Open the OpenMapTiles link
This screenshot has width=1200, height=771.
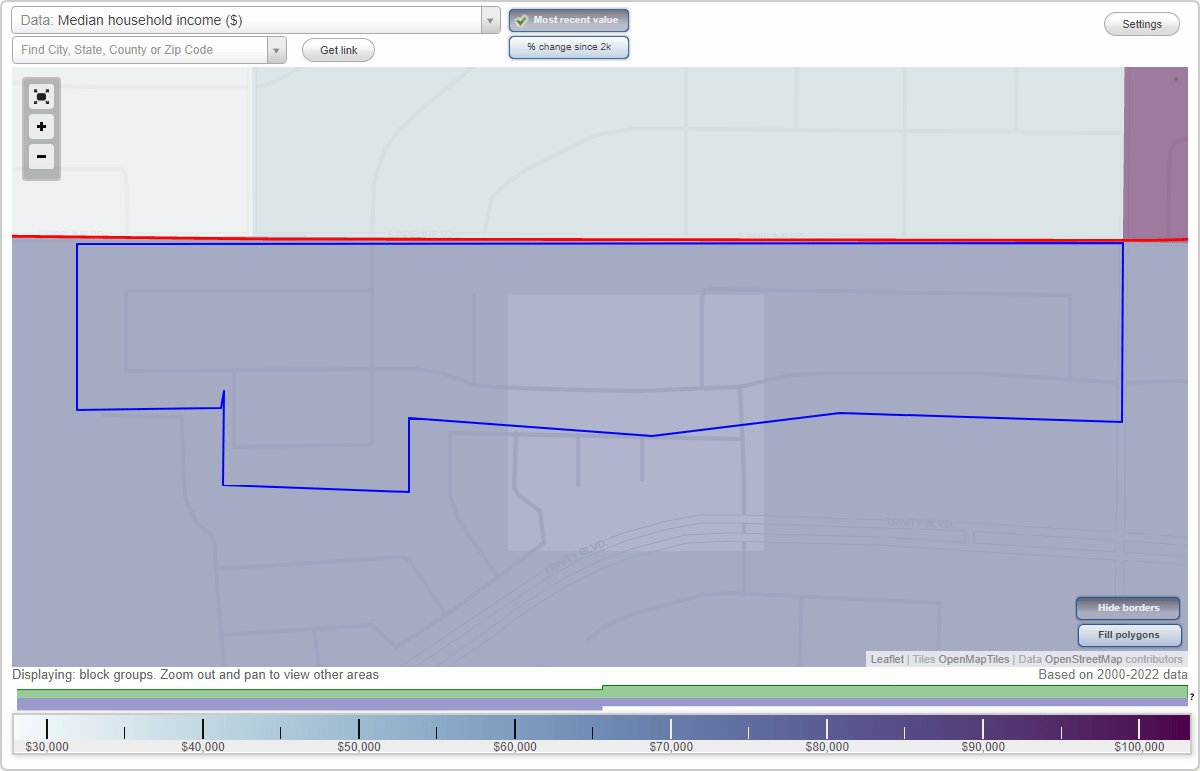click(975, 659)
